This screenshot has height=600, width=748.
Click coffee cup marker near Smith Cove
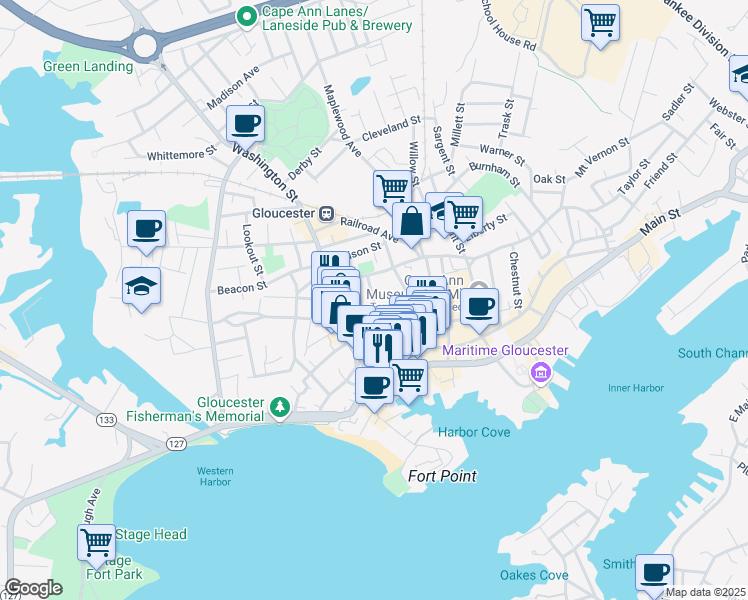(654, 574)
